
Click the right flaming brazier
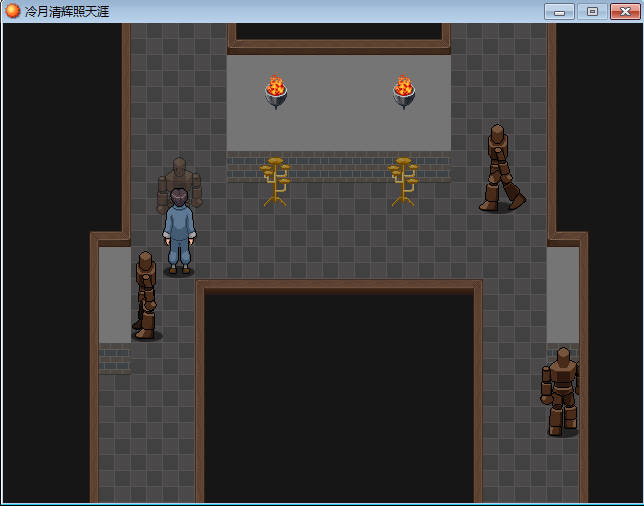tap(404, 91)
